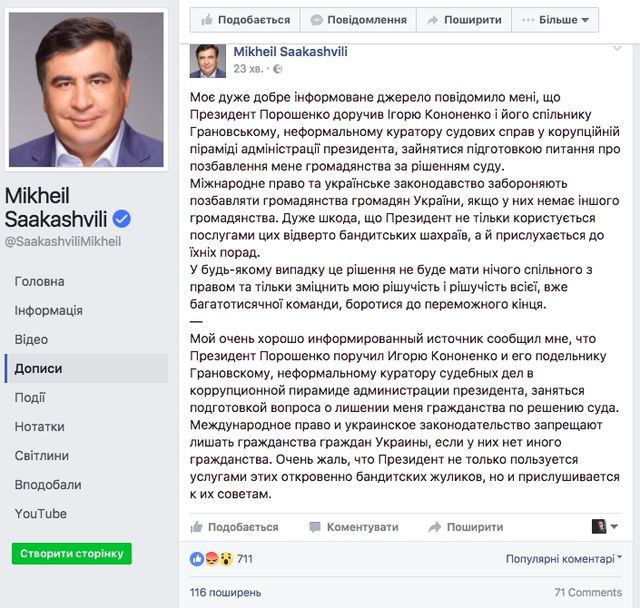Click Повідомлення message button at top
The width and height of the screenshot is (640, 608).
[x=358, y=19]
